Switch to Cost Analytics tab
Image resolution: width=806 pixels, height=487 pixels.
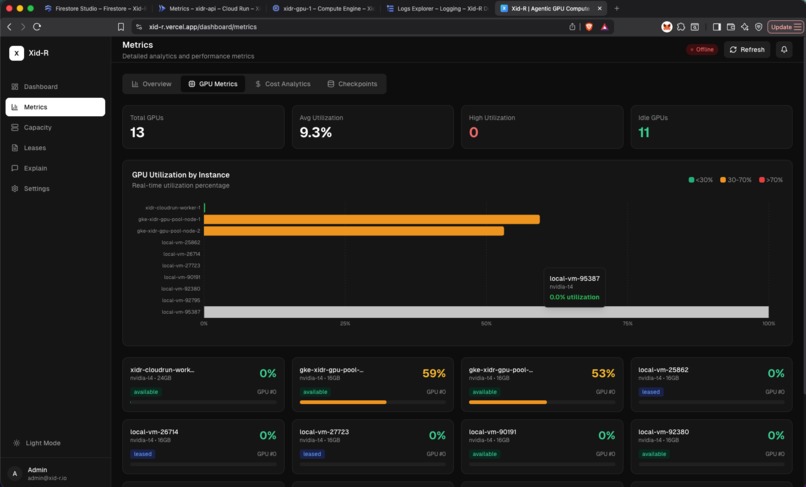[283, 84]
